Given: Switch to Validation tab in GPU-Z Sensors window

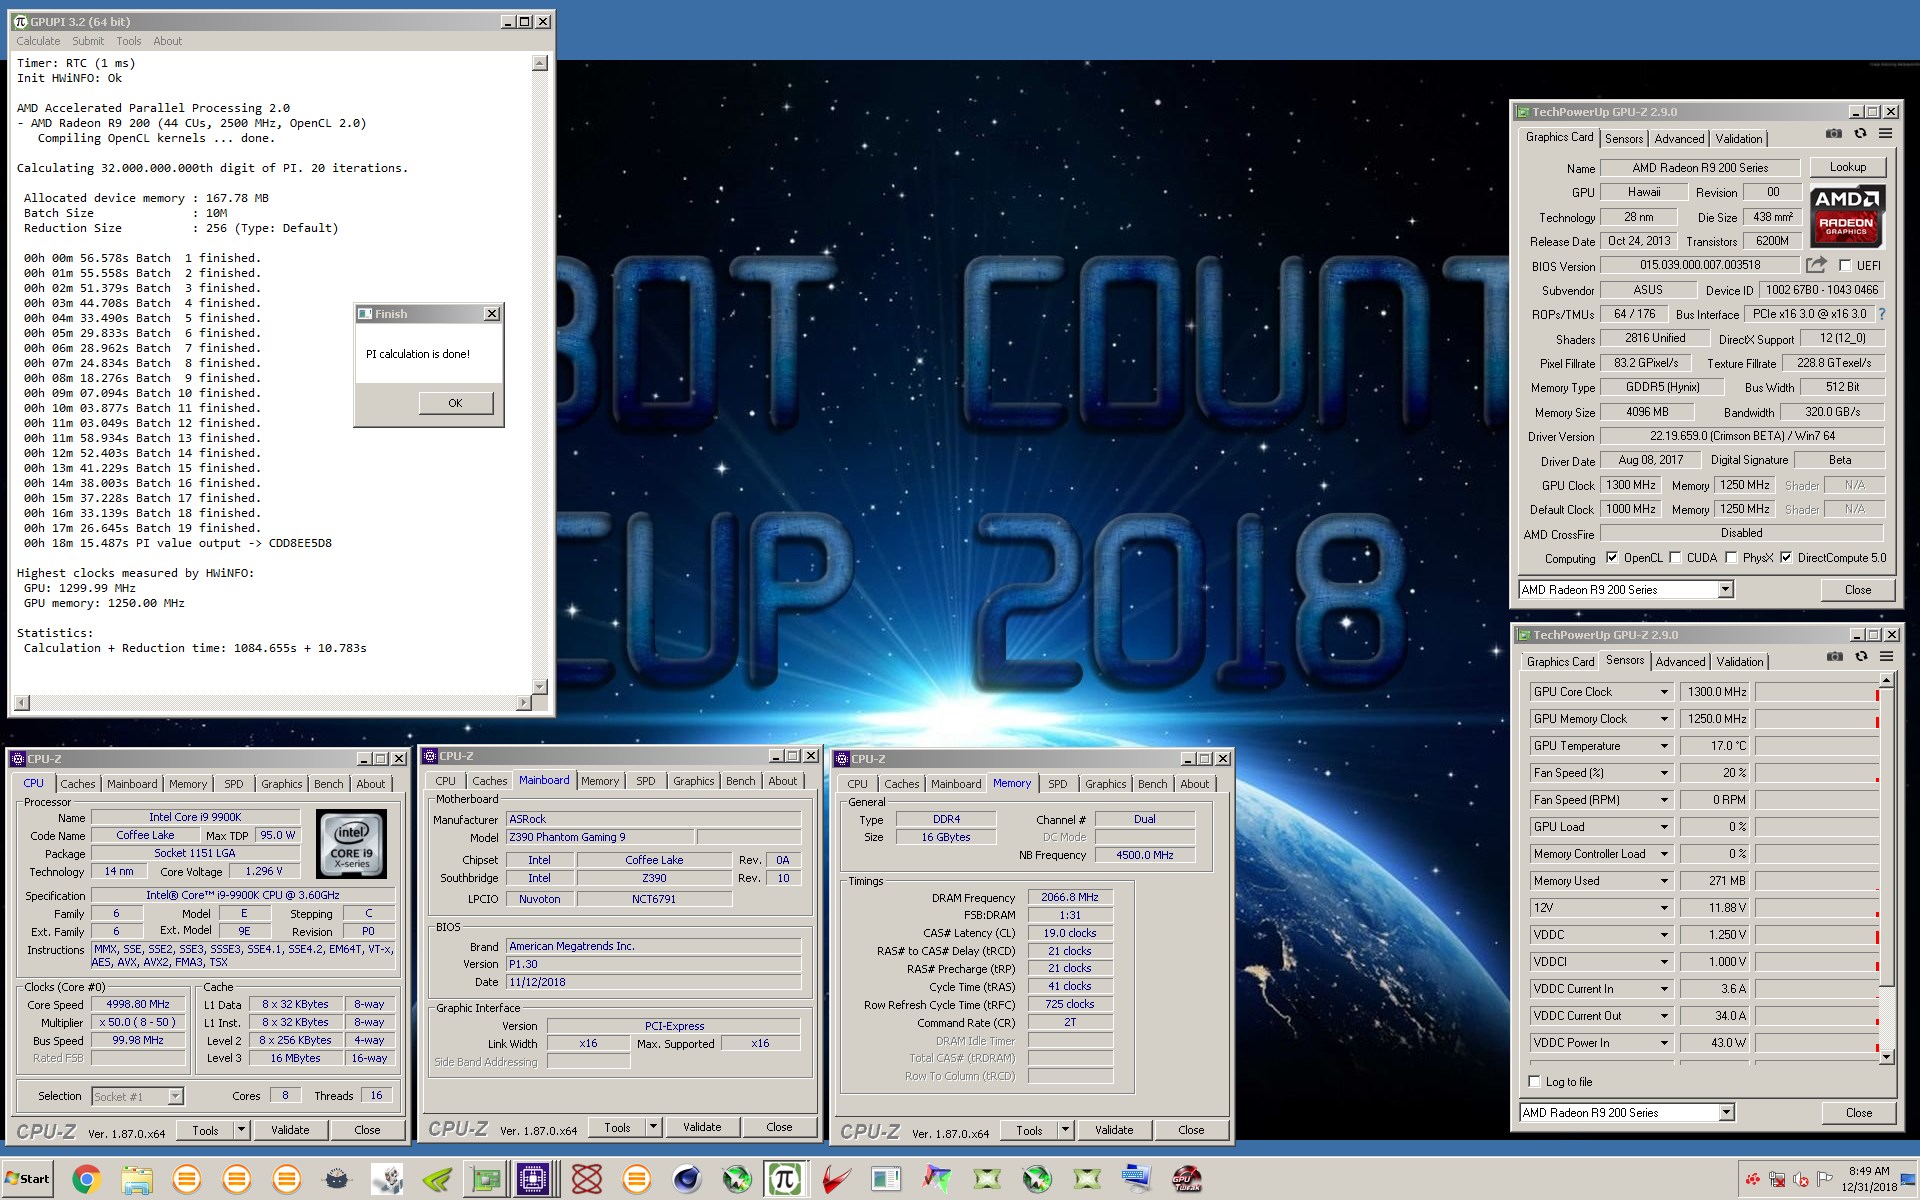Looking at the screenshot, I should [1740, 662].
